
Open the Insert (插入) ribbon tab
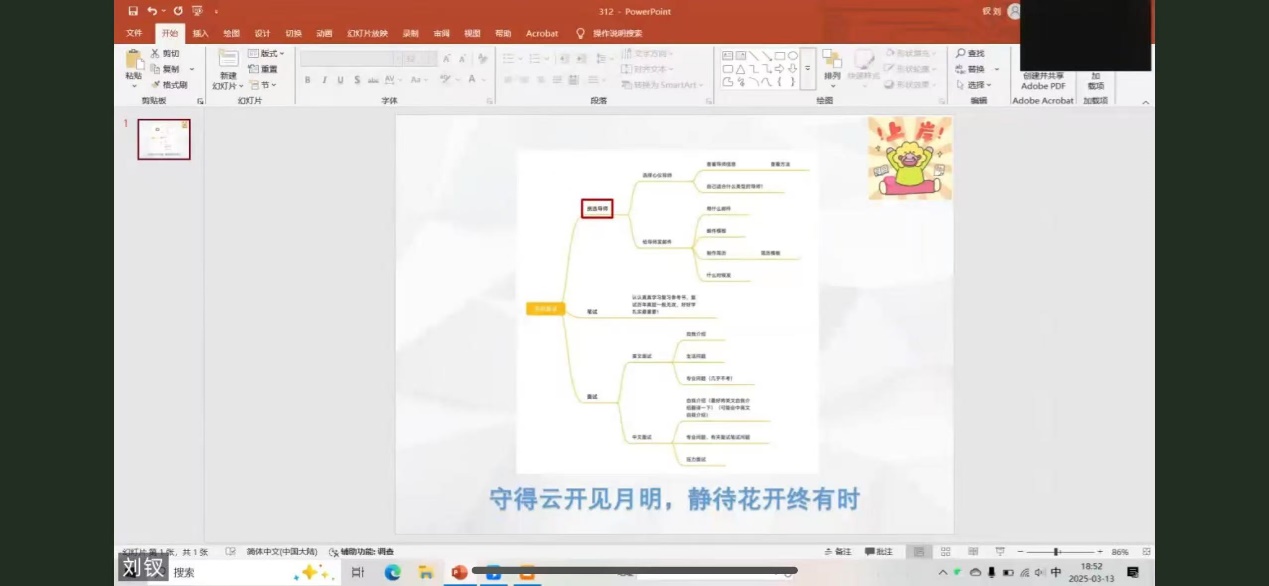(x=200, y=33)
